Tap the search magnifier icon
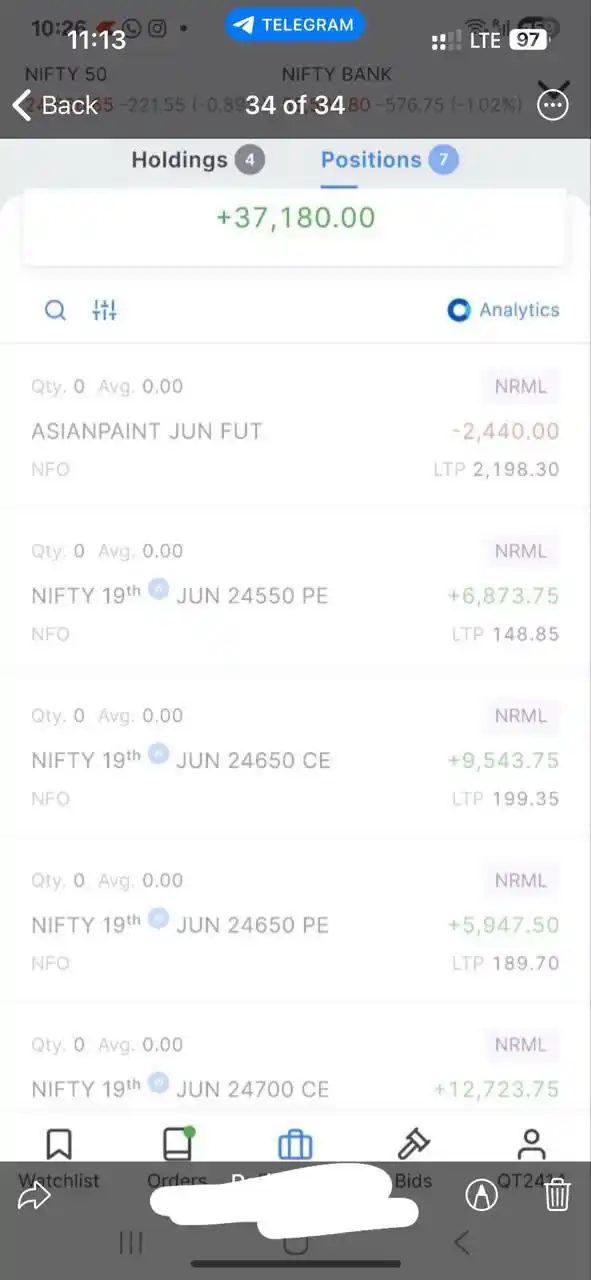Screen dimensions: 591x1280 (56, 310)
